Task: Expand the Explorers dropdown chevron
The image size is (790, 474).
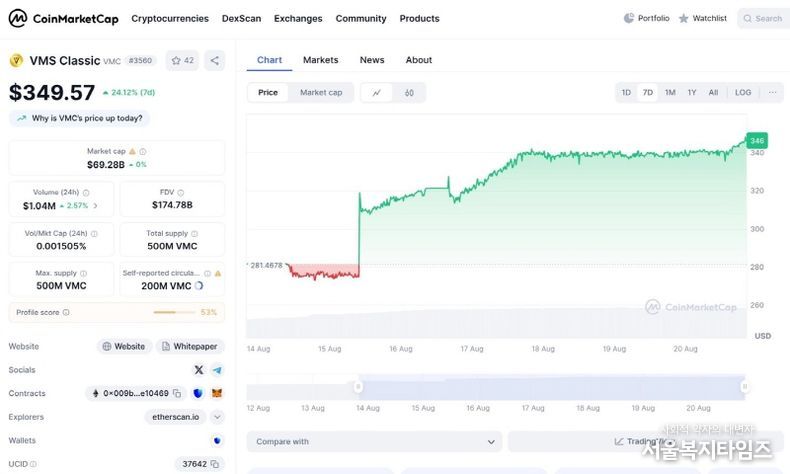Action: (217, 417)
